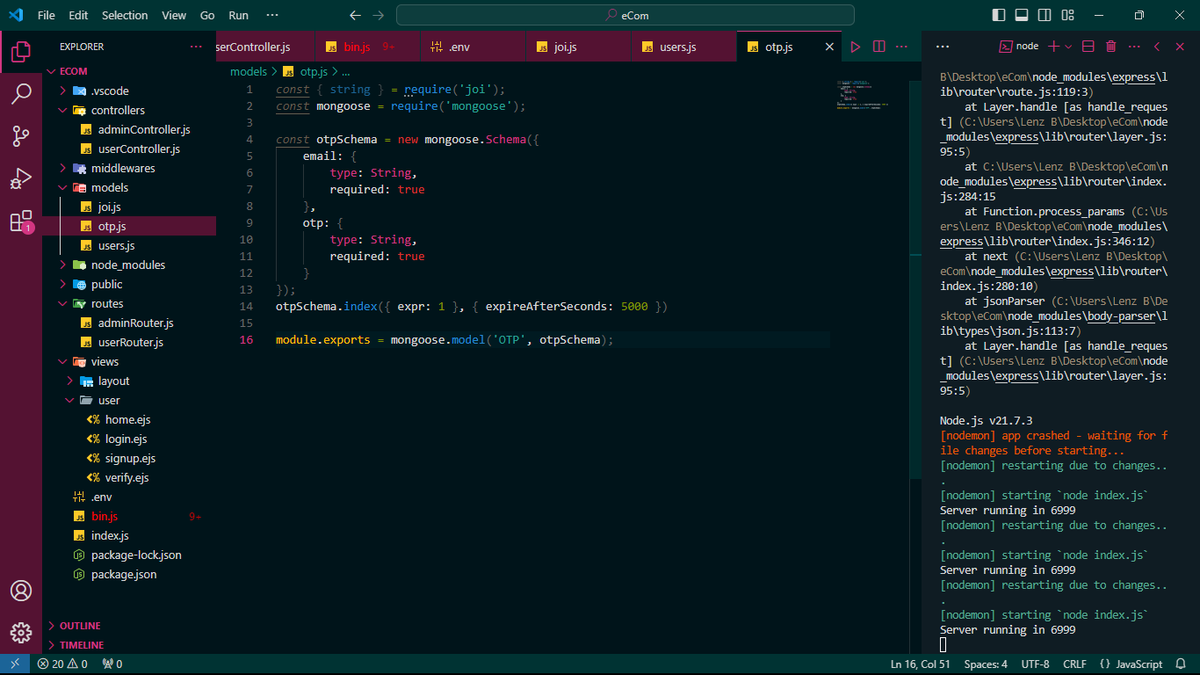
Task: Go to line via Ln 16, Col 51
Action: click(x=920, y=664)
